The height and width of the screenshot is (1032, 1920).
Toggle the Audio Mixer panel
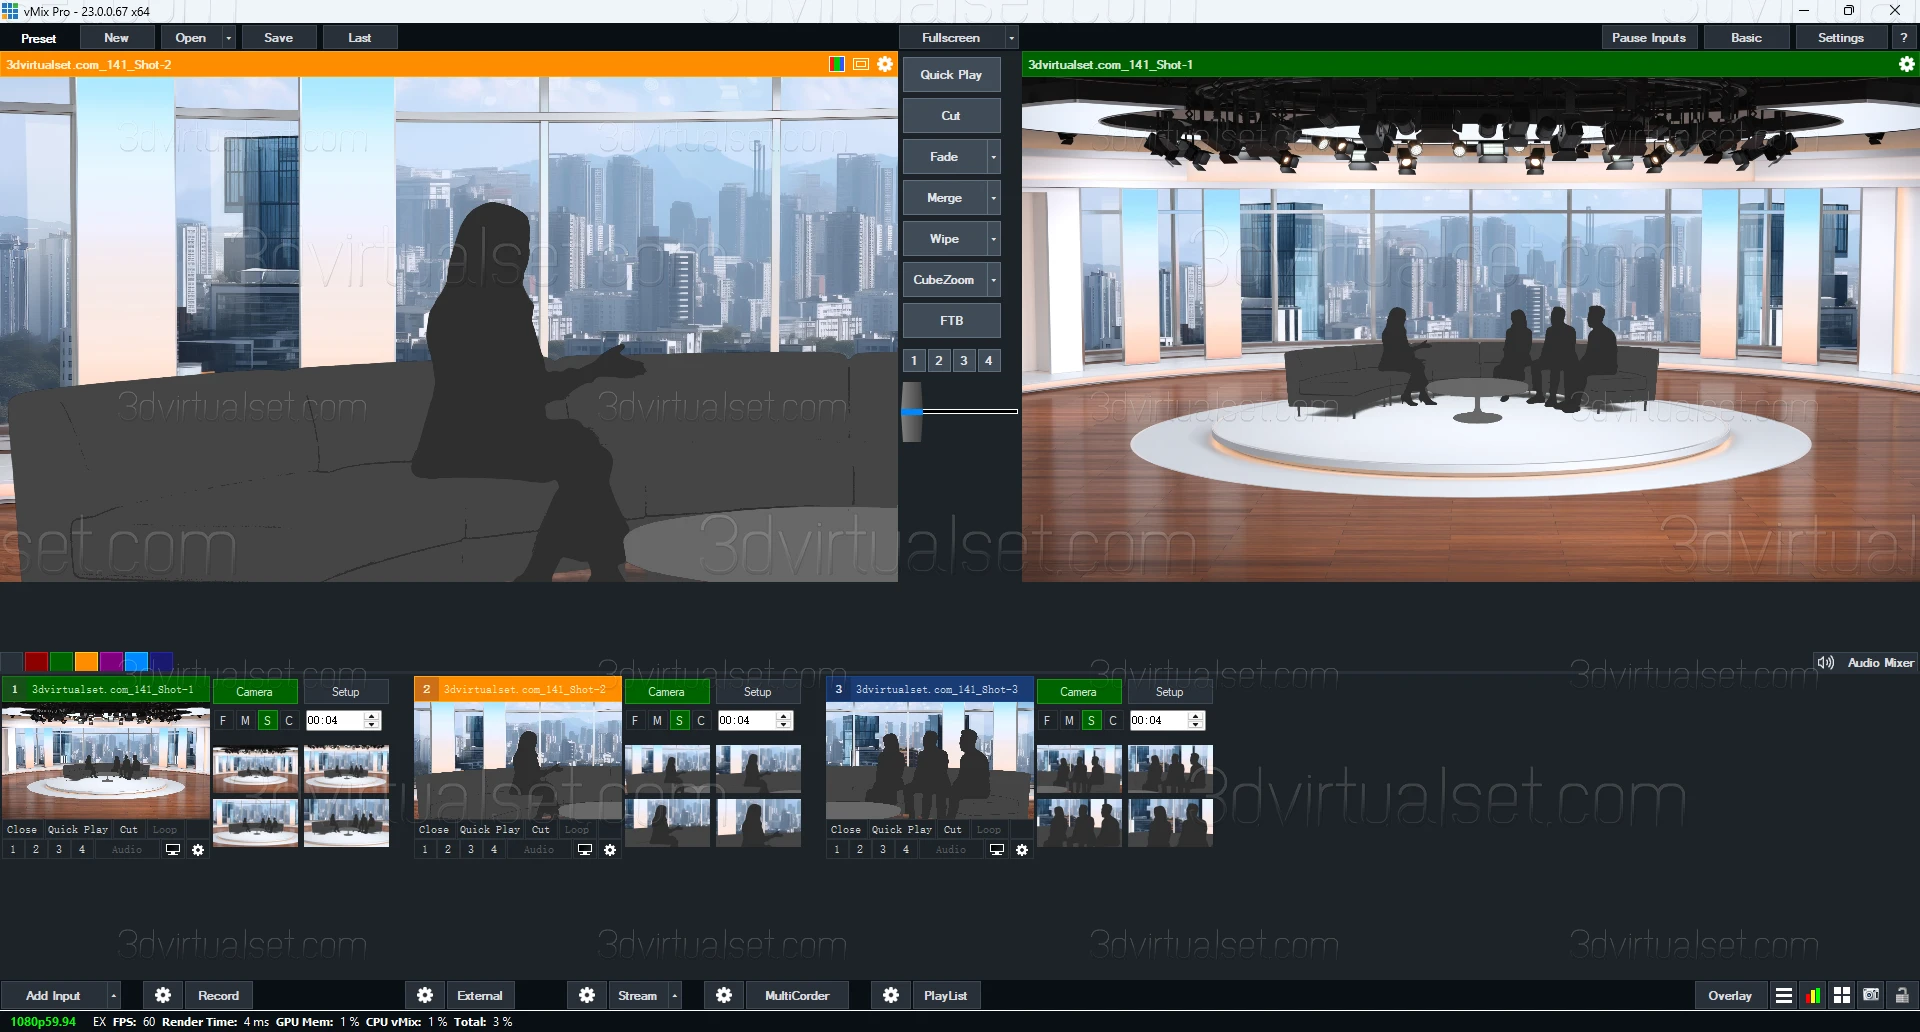(x=1866, y=662)
